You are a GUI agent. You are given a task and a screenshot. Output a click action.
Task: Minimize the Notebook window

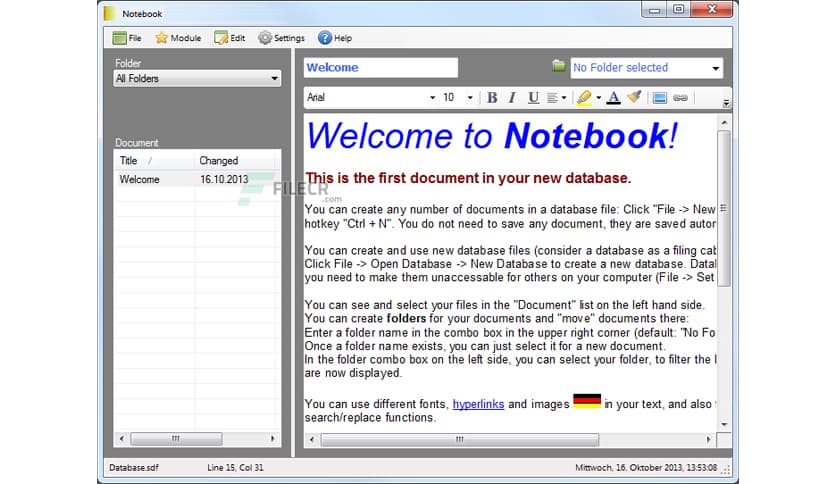655,10
